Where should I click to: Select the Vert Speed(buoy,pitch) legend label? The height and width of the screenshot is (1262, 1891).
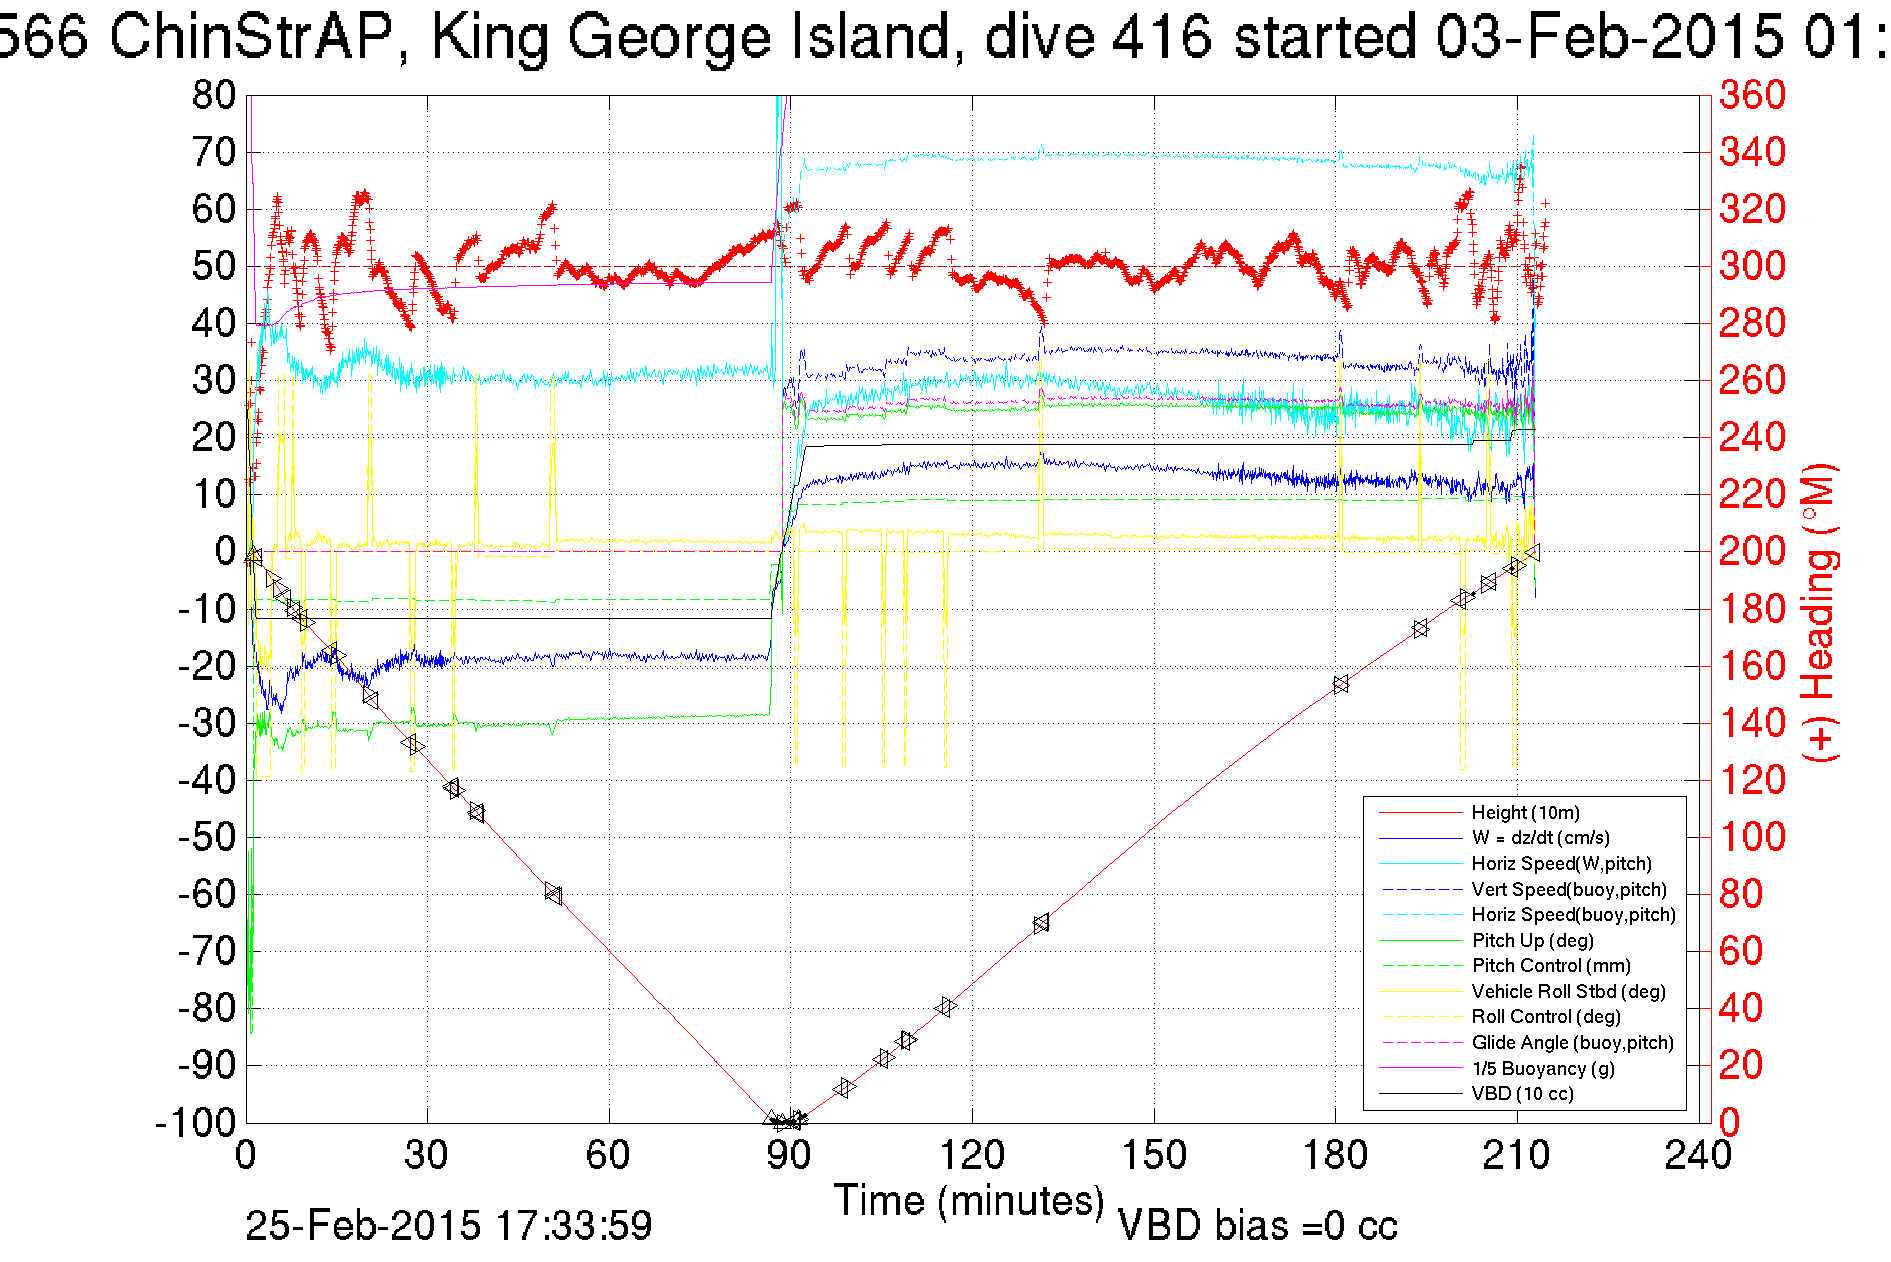pyautogui.click(x=1568, y=890)
